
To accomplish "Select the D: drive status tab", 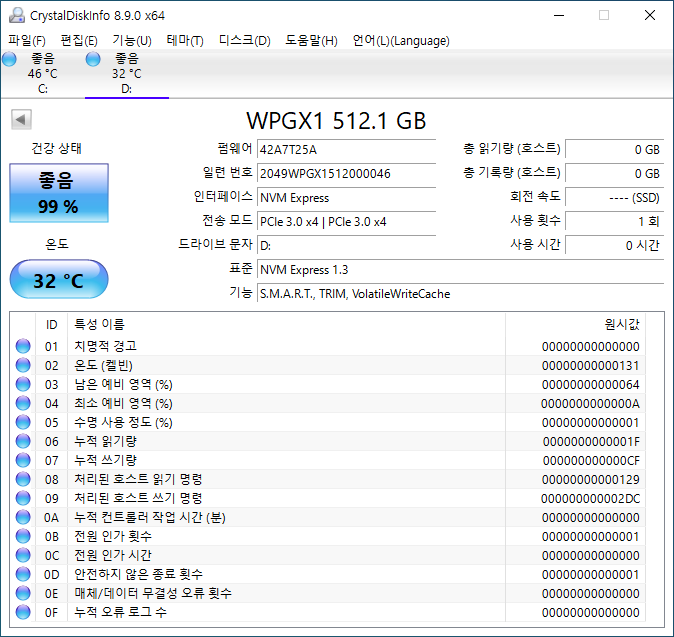I will tap(126, 73).
